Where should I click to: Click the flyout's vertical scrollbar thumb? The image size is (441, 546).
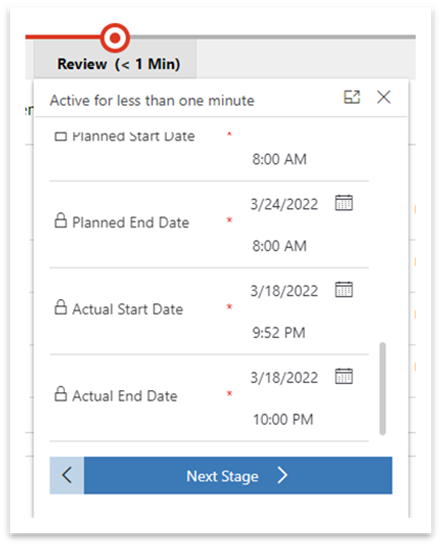click(382, 389)
